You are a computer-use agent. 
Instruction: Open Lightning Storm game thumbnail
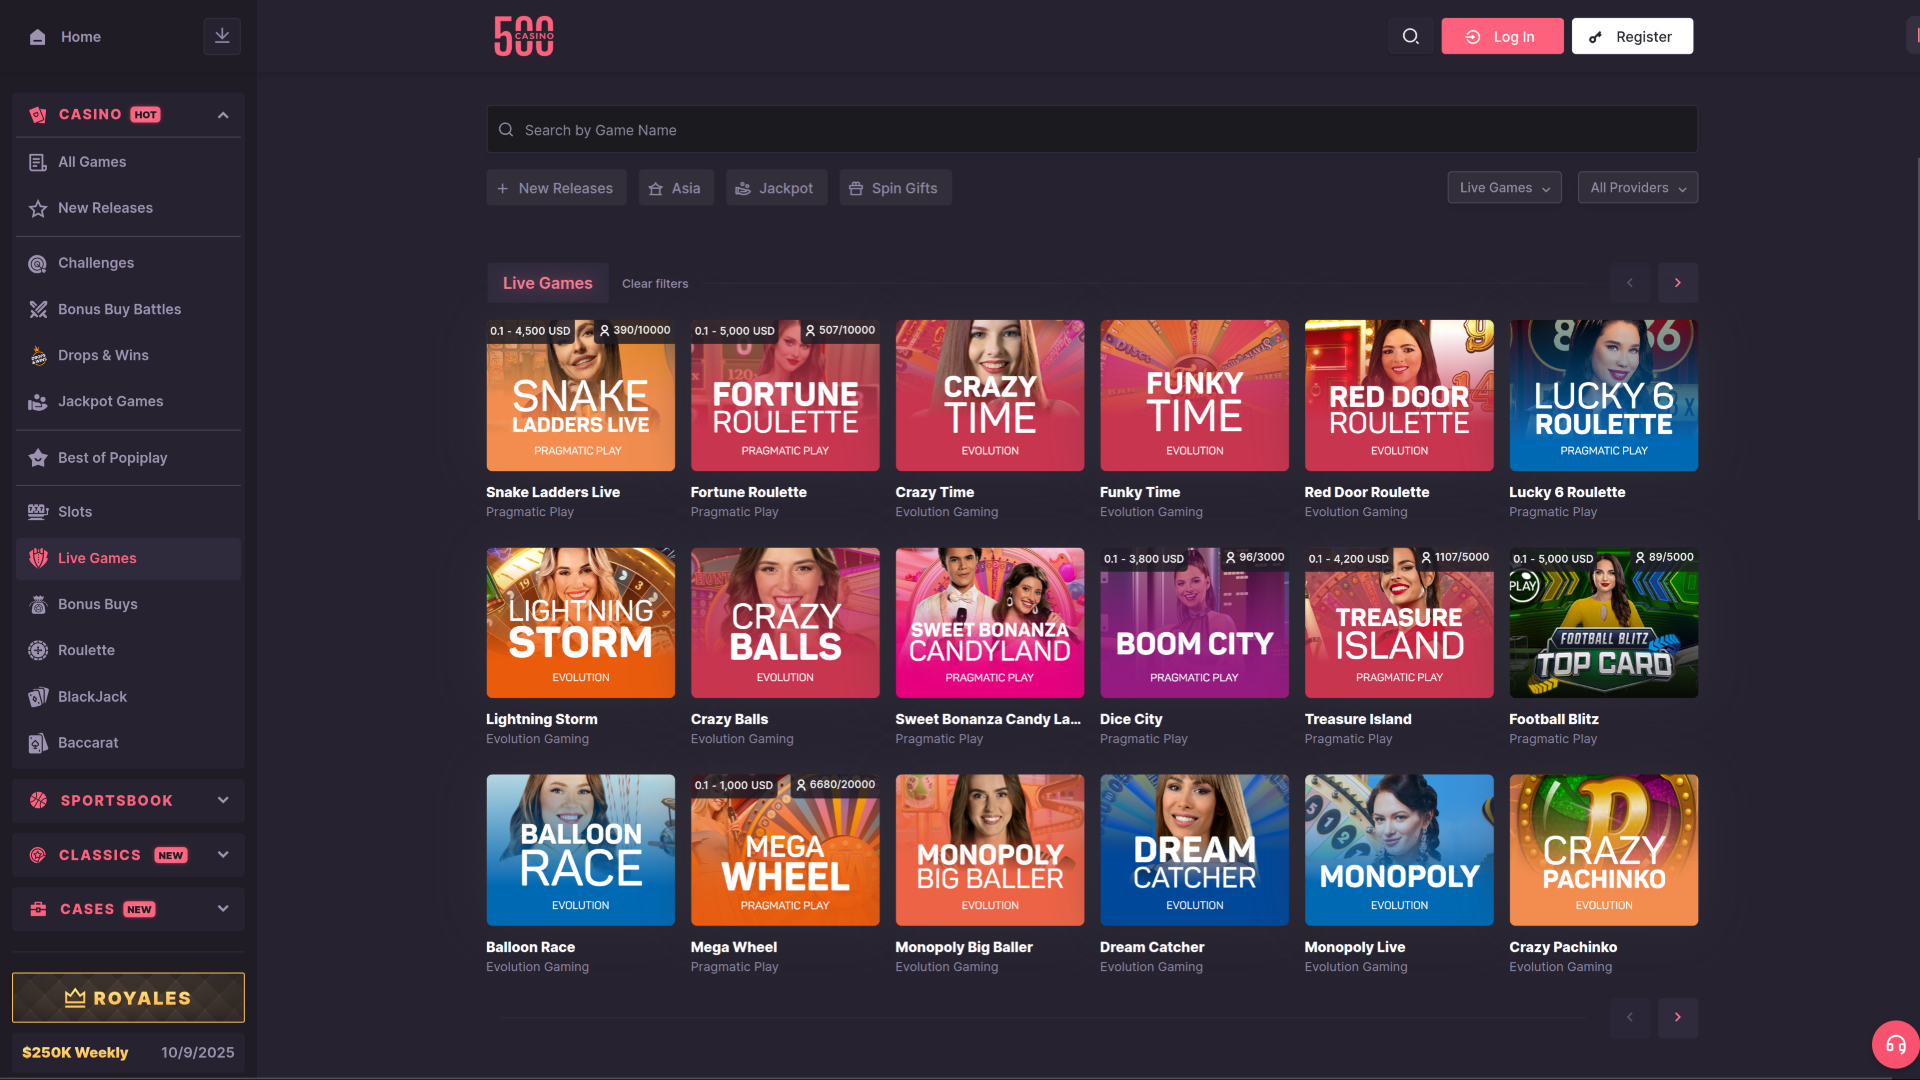coord(581,622)
